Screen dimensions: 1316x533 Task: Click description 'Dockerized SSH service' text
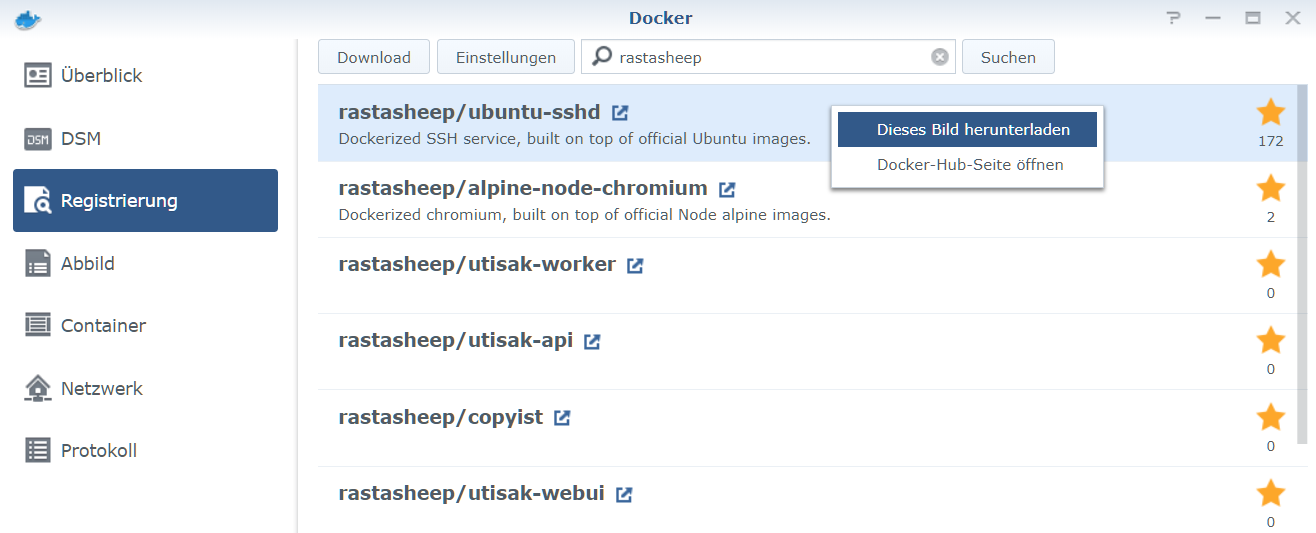pyautogui.click(x=575, y=138)
